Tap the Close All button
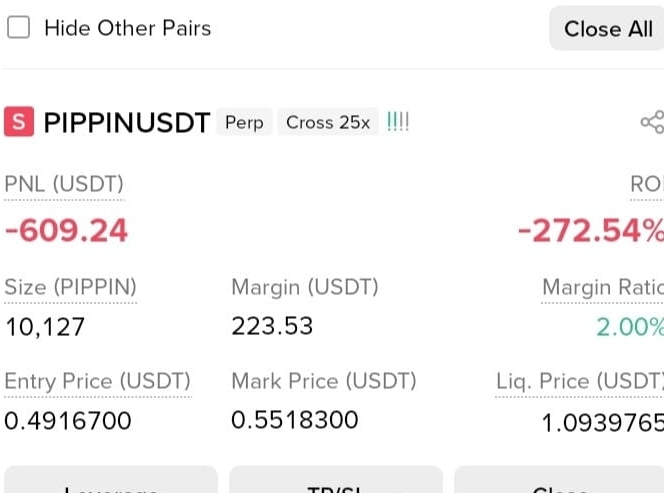Image resolution: width=664 pixels, height=493 pixels. point(607,29)
